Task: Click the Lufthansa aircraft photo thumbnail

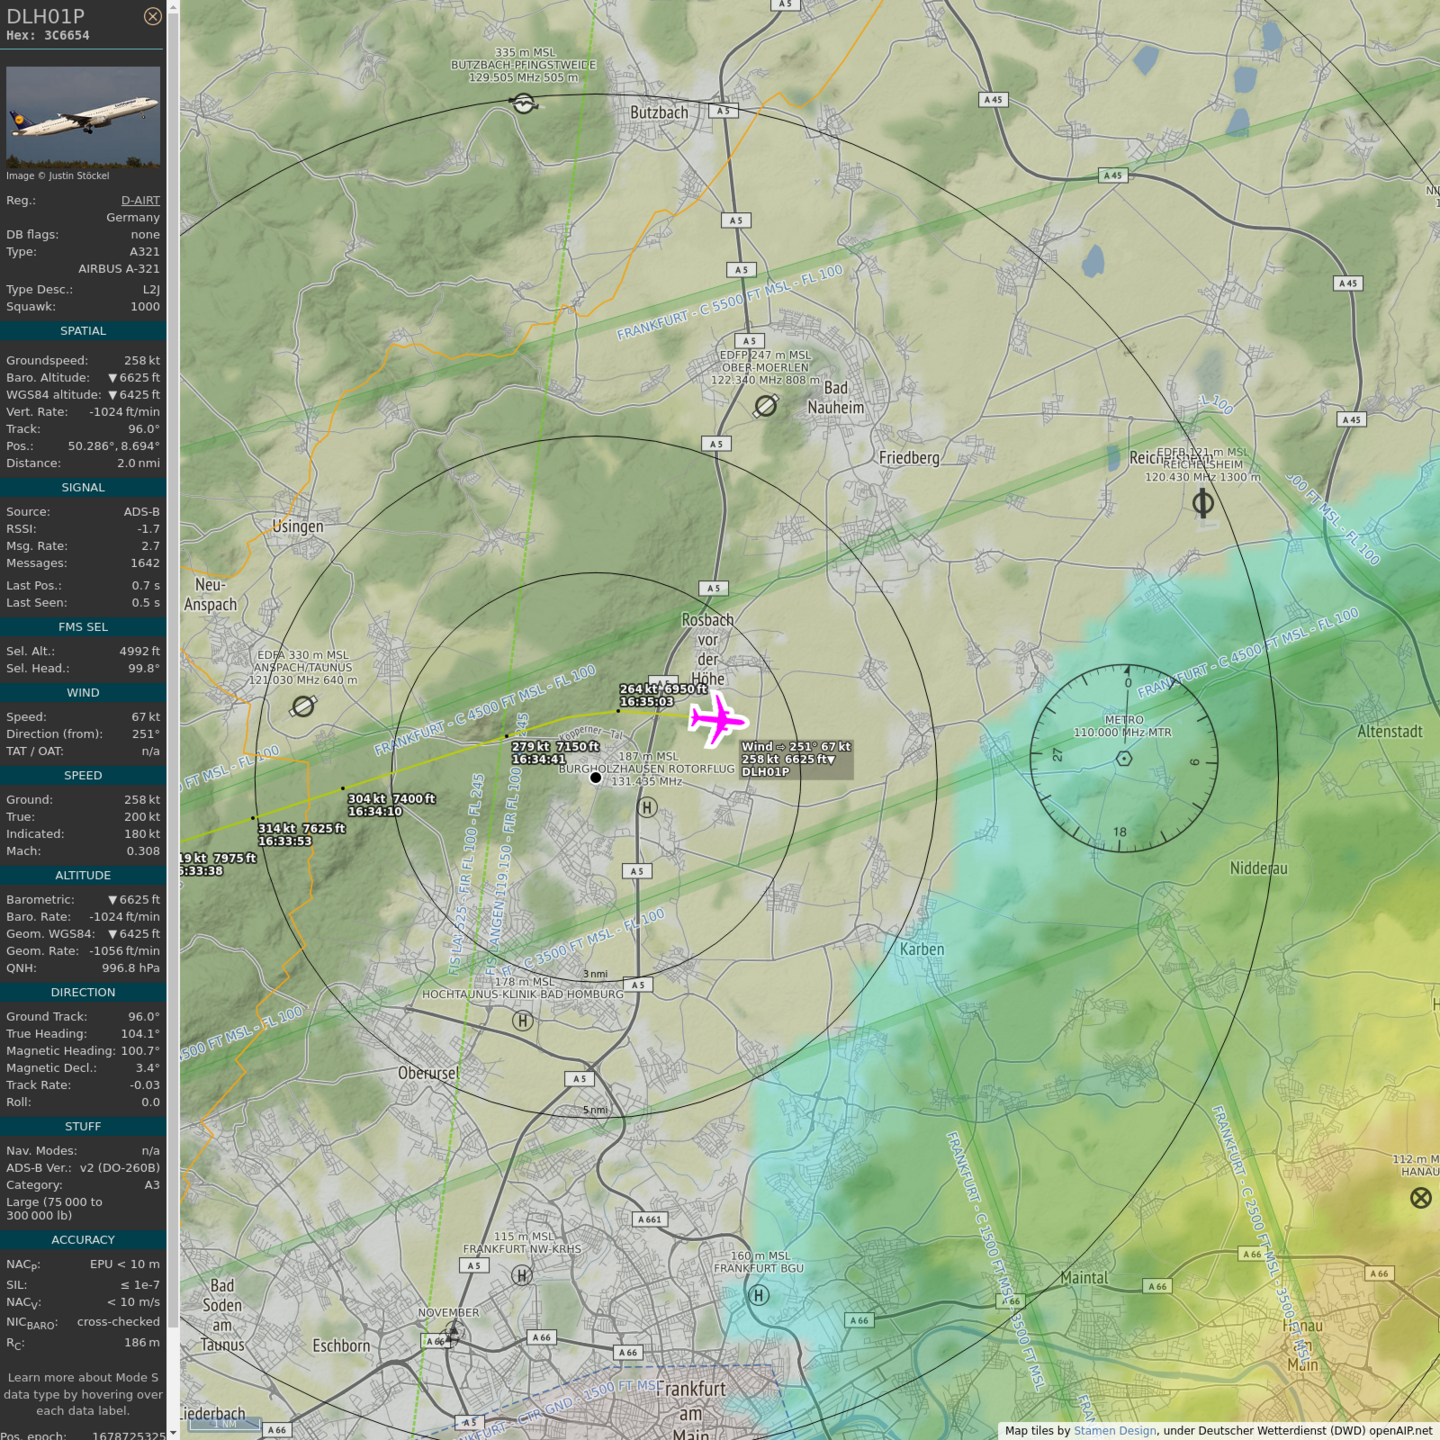Action: point(83,116)
